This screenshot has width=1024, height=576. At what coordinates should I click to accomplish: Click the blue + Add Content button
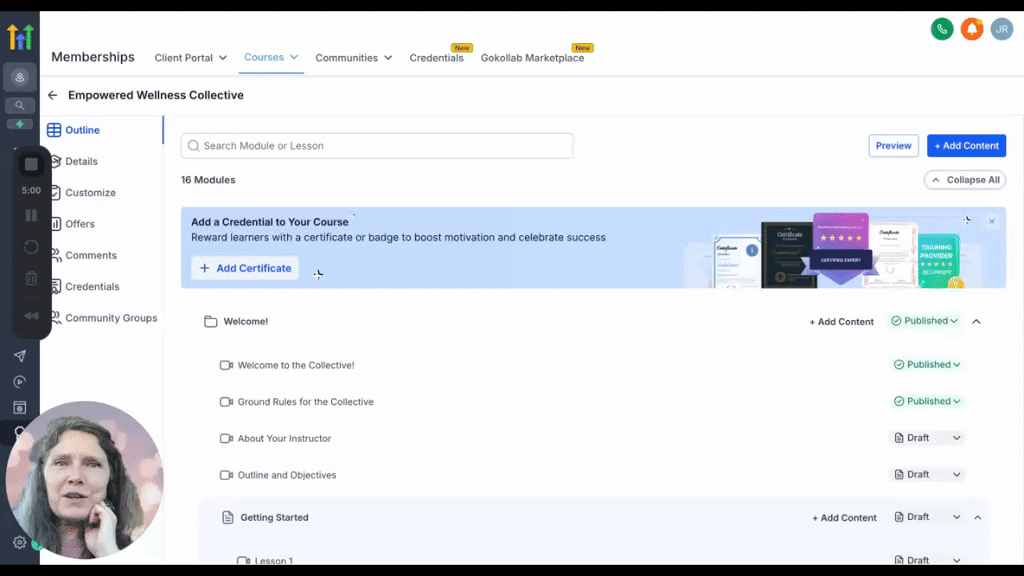click(x=966, y=146)
